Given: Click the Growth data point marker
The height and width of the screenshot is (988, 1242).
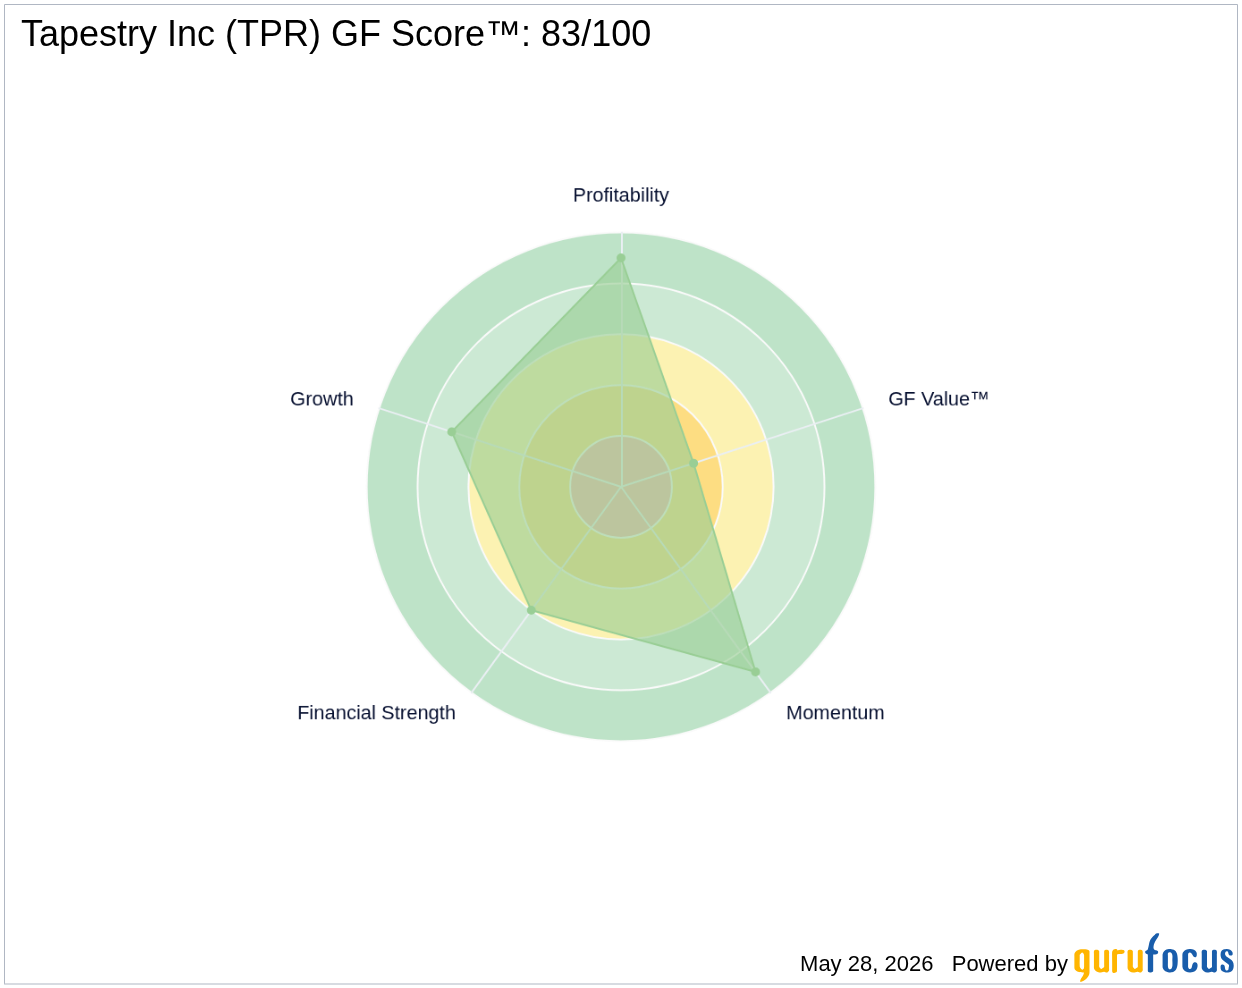Looking at the screenshot, I should [451, 432].
